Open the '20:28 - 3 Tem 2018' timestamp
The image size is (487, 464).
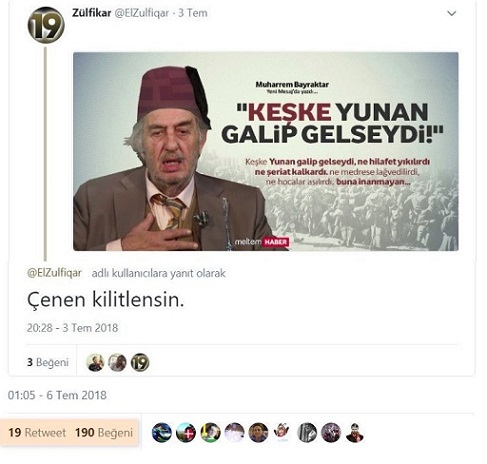pyautogui.click(x=72, y=328)
